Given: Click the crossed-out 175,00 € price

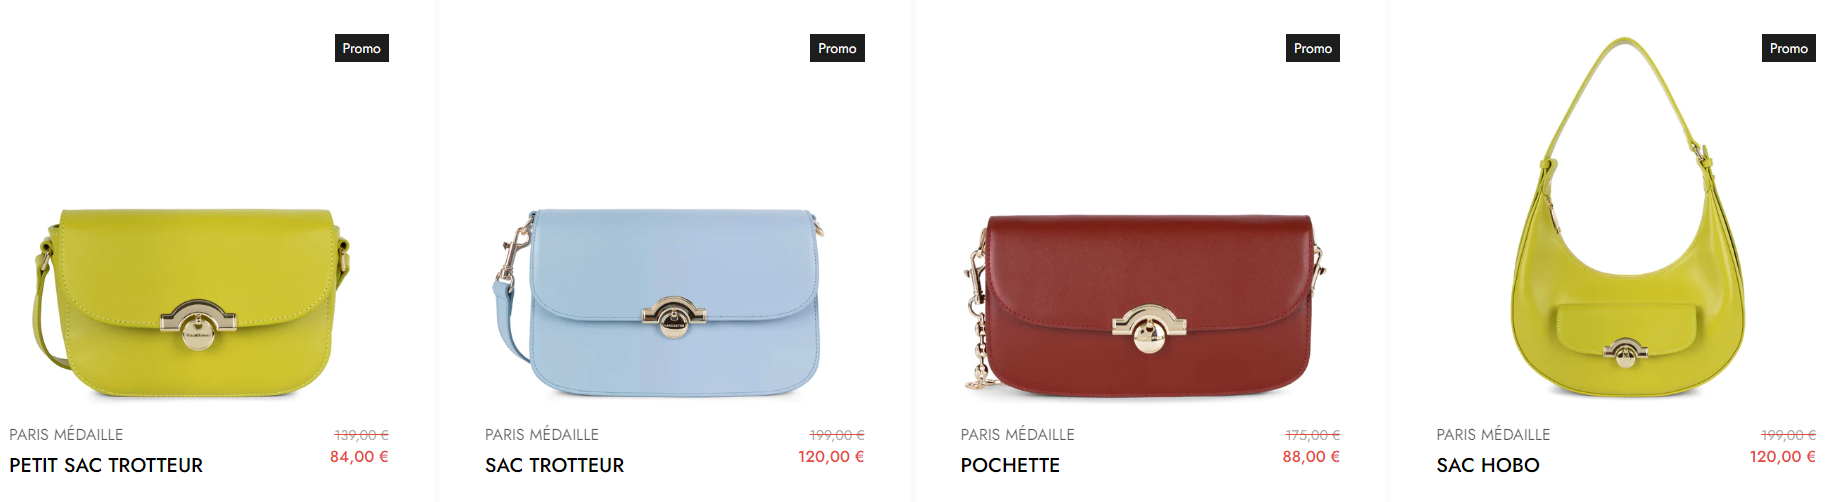Looking at the screenshot, I should 1313,435.
